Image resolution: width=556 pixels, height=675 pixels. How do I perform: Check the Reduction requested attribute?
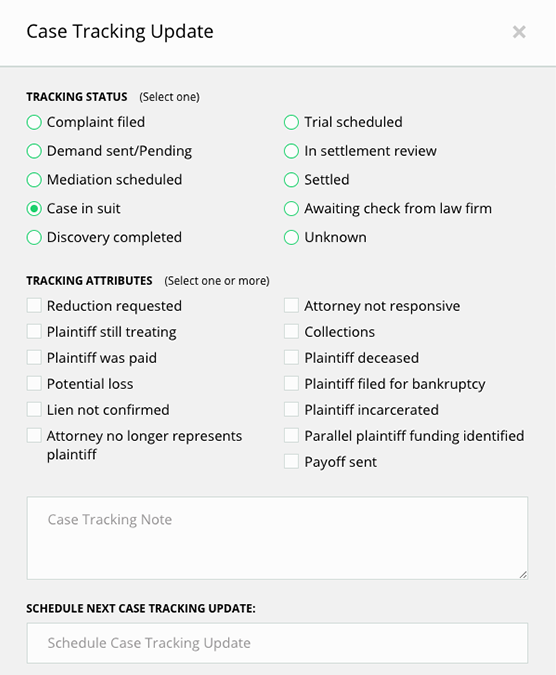(34, 305)
